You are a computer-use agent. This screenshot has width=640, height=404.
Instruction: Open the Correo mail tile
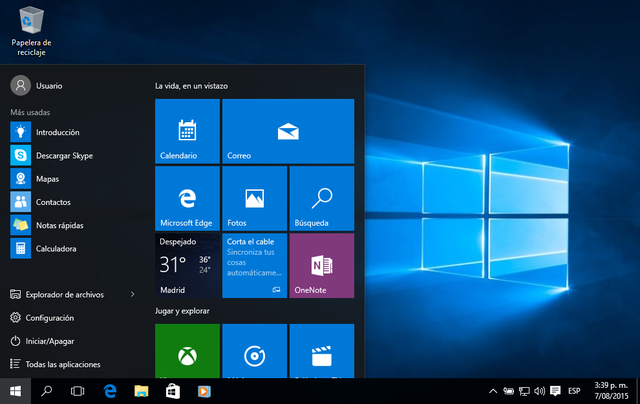(288, 131)
